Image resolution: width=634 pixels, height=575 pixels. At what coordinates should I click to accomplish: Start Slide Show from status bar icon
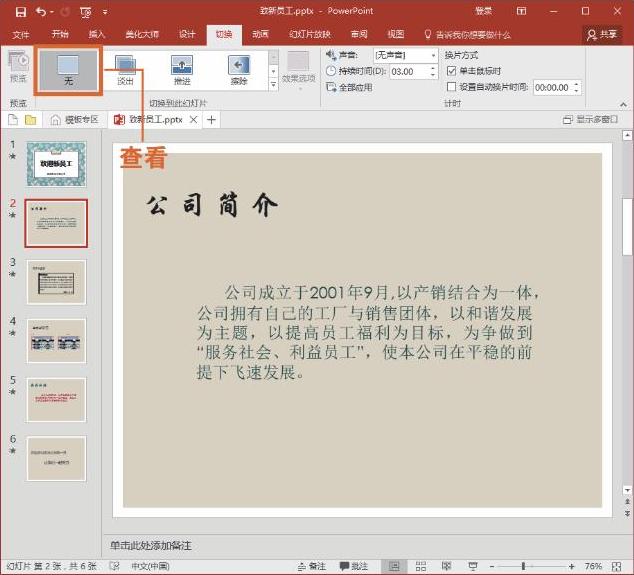pos(472,567)
